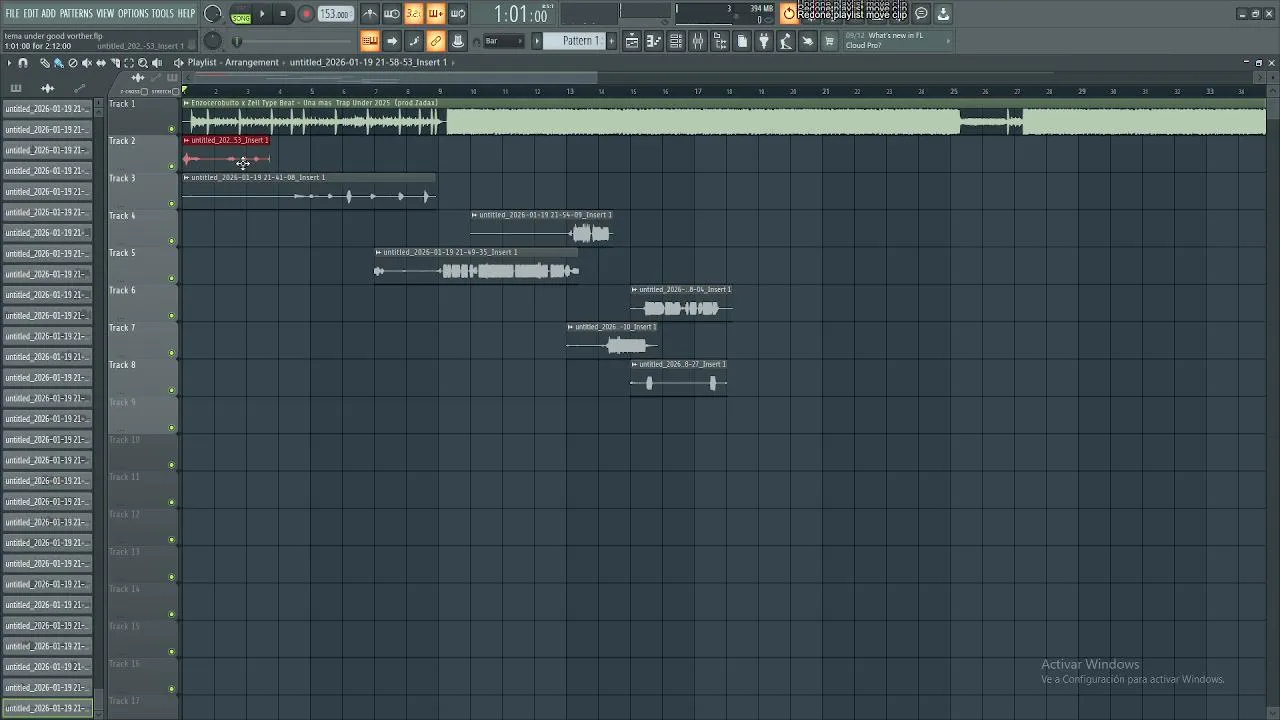Open the EDIT menu
1280x720 pixels.
31,13
